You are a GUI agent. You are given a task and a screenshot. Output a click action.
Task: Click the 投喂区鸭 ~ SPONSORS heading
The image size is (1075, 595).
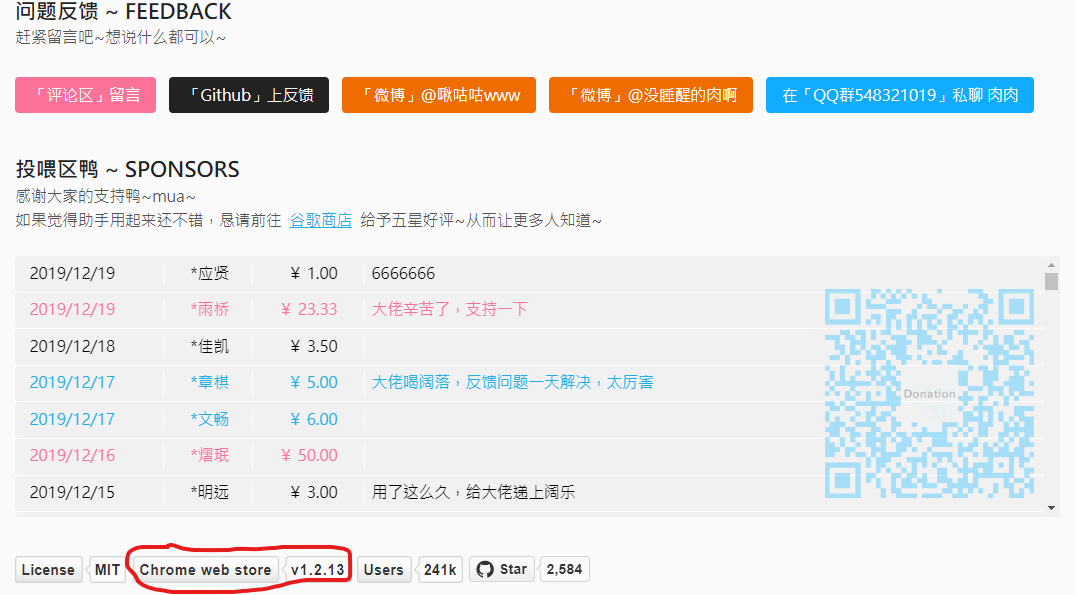coord(128,169)
